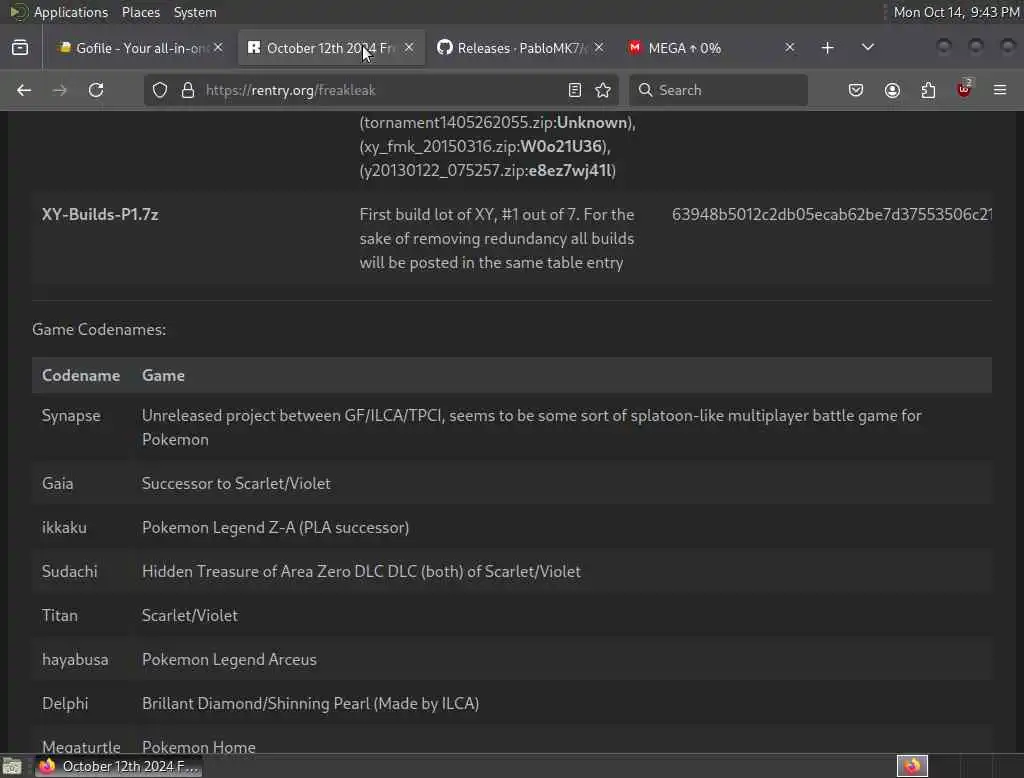Focus the rentry.org URL bar

pos(382,90)
